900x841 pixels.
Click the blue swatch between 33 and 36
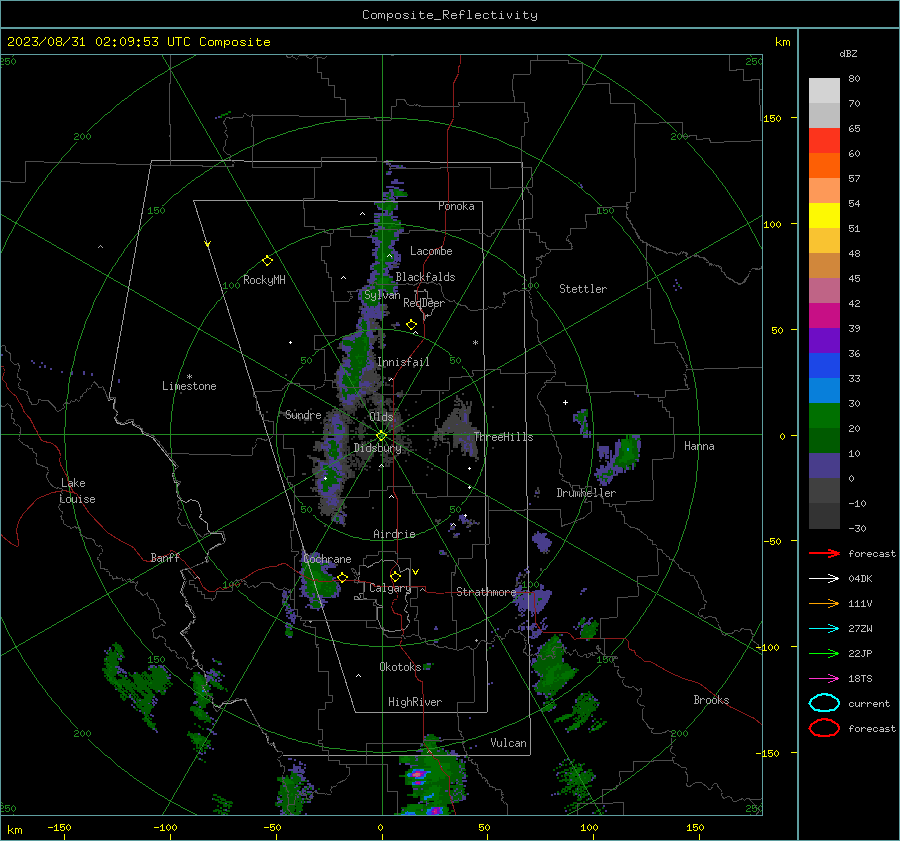click(824, 366)
